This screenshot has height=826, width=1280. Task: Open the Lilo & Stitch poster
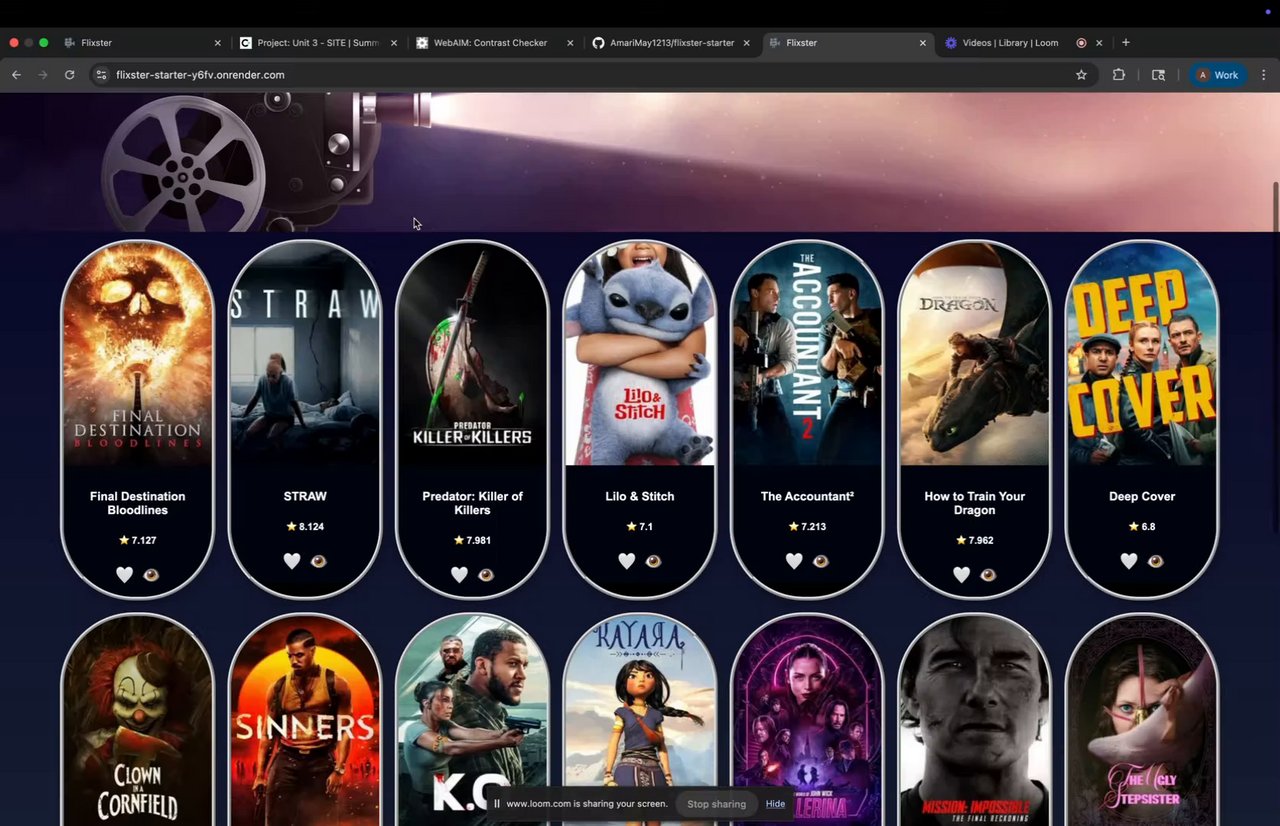[x=640, y=354]
